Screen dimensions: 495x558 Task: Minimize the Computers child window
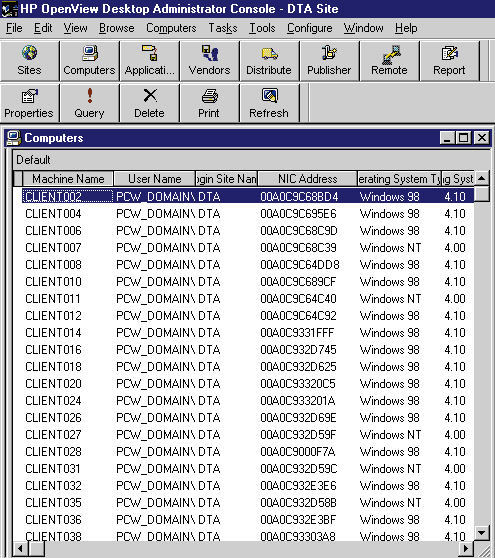click(447, 138)
